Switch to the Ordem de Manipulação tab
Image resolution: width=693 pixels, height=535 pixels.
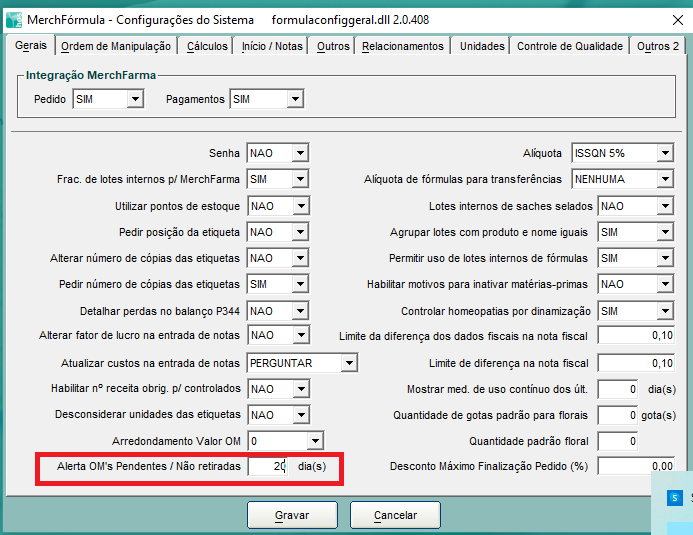pyautogui.click(x=117, y=46)
